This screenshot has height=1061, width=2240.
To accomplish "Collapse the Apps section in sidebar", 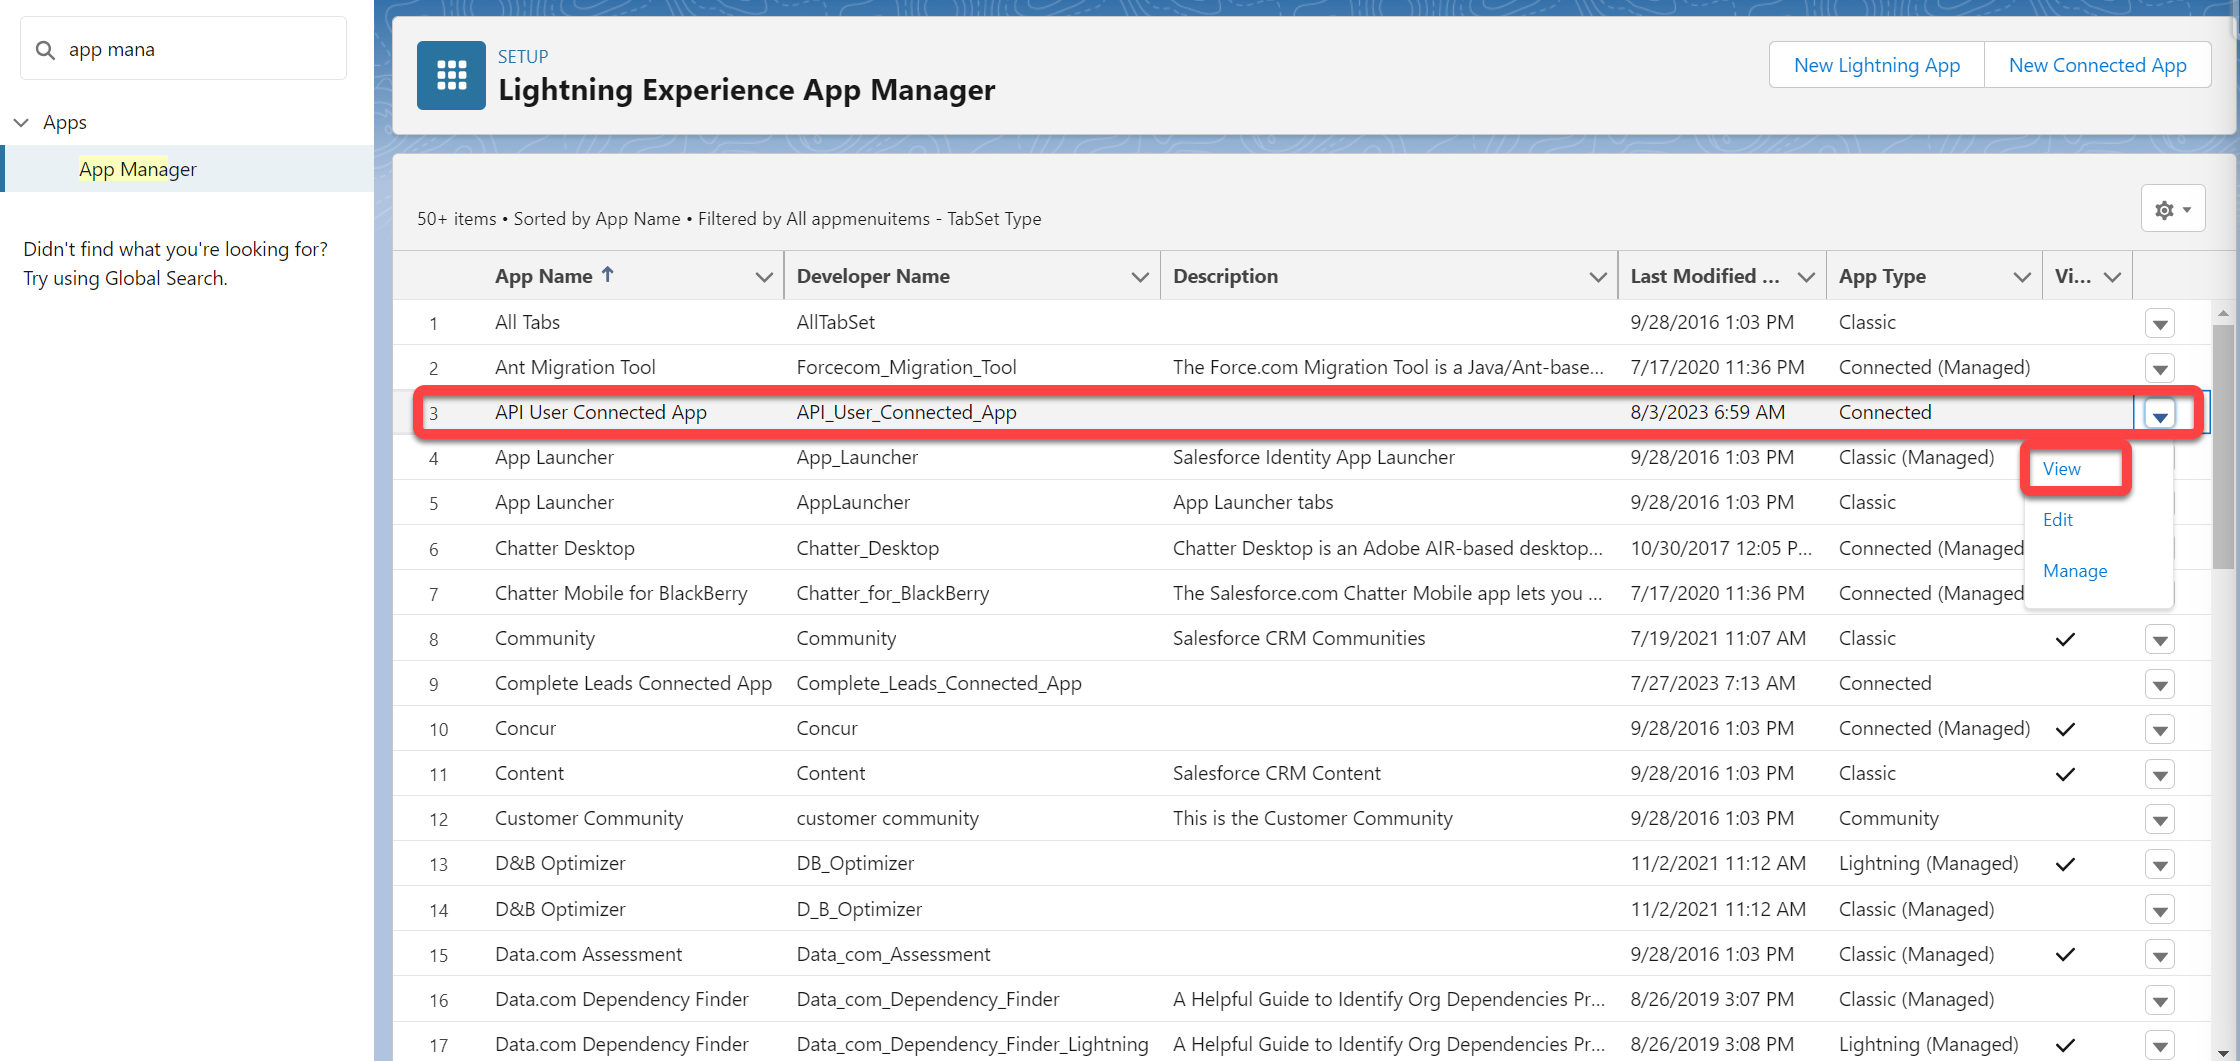I will (x=21, y=122).
